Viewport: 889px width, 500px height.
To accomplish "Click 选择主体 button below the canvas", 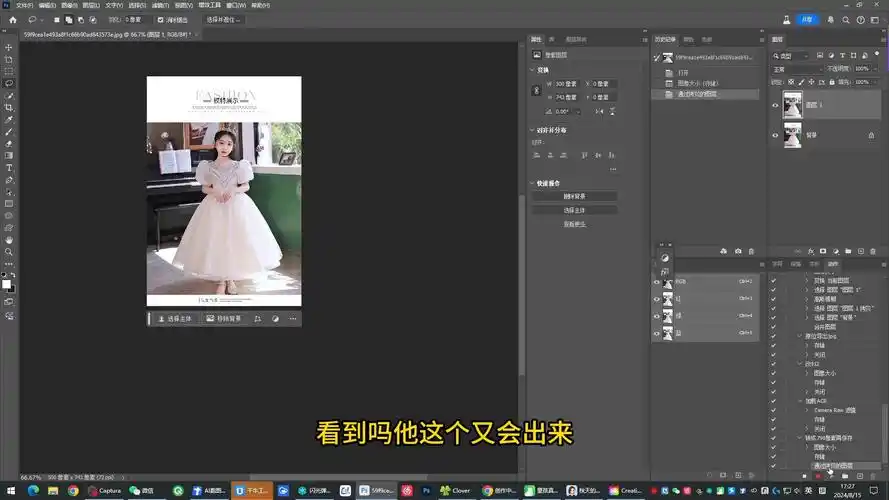I will point(175,318).
